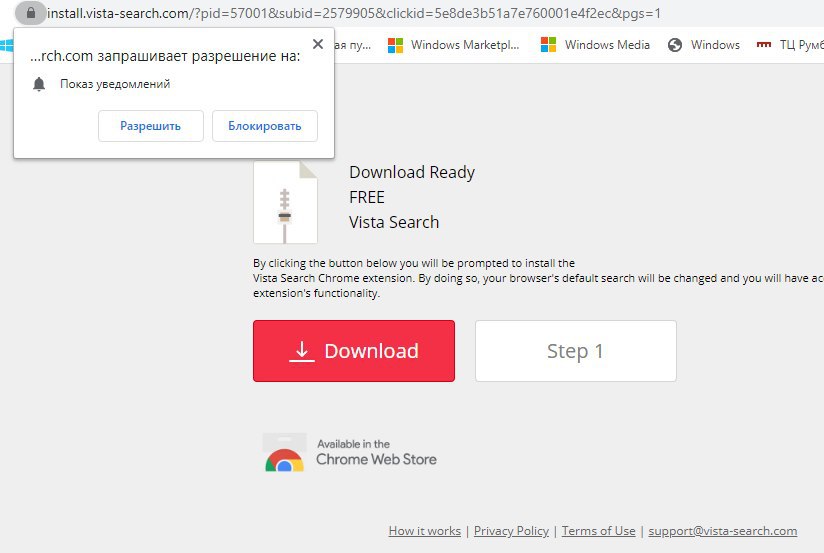Open the Windows bookmark with globe icon
Screen dimensions: 824x553
tap(704, 45)
